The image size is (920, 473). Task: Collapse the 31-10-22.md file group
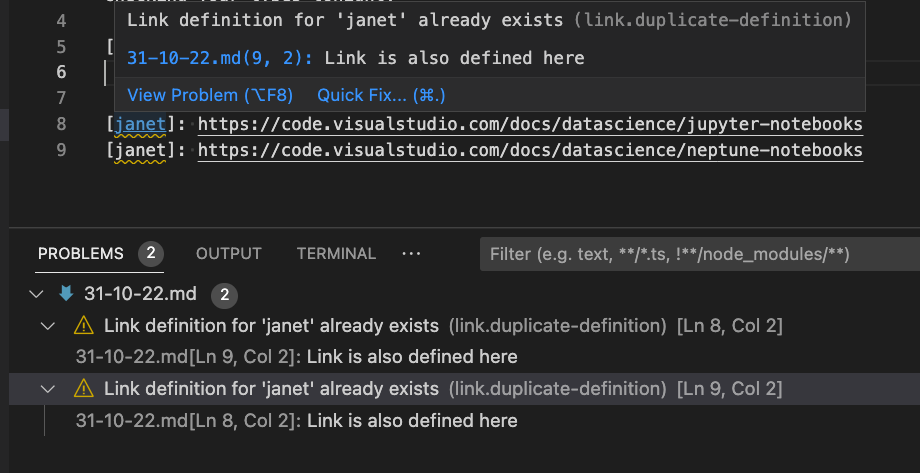point(38,294)
